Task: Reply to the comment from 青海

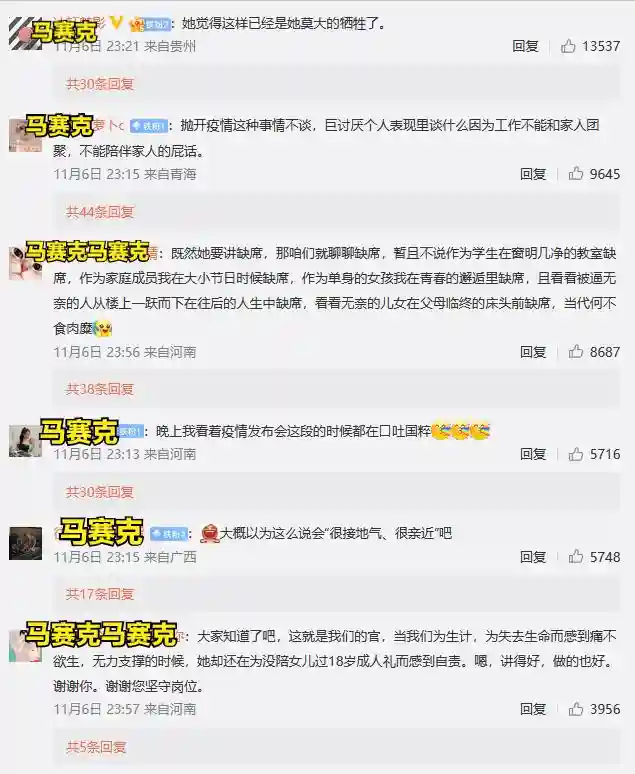Action: [x=533, y=174]
